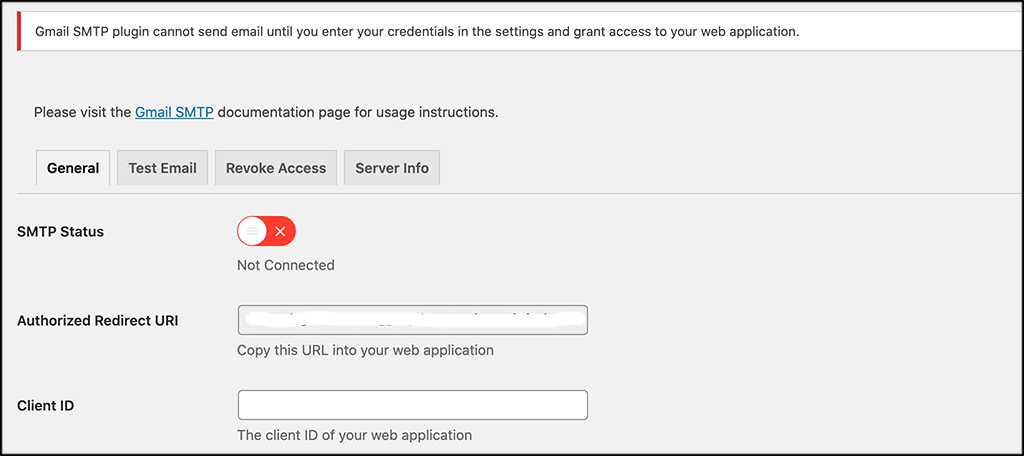Viewport: 1024px width, 456px height.
Task: Click the 'Copy this URL into your web application' hint
Action: pyautogui.click(x=366, y=350)
